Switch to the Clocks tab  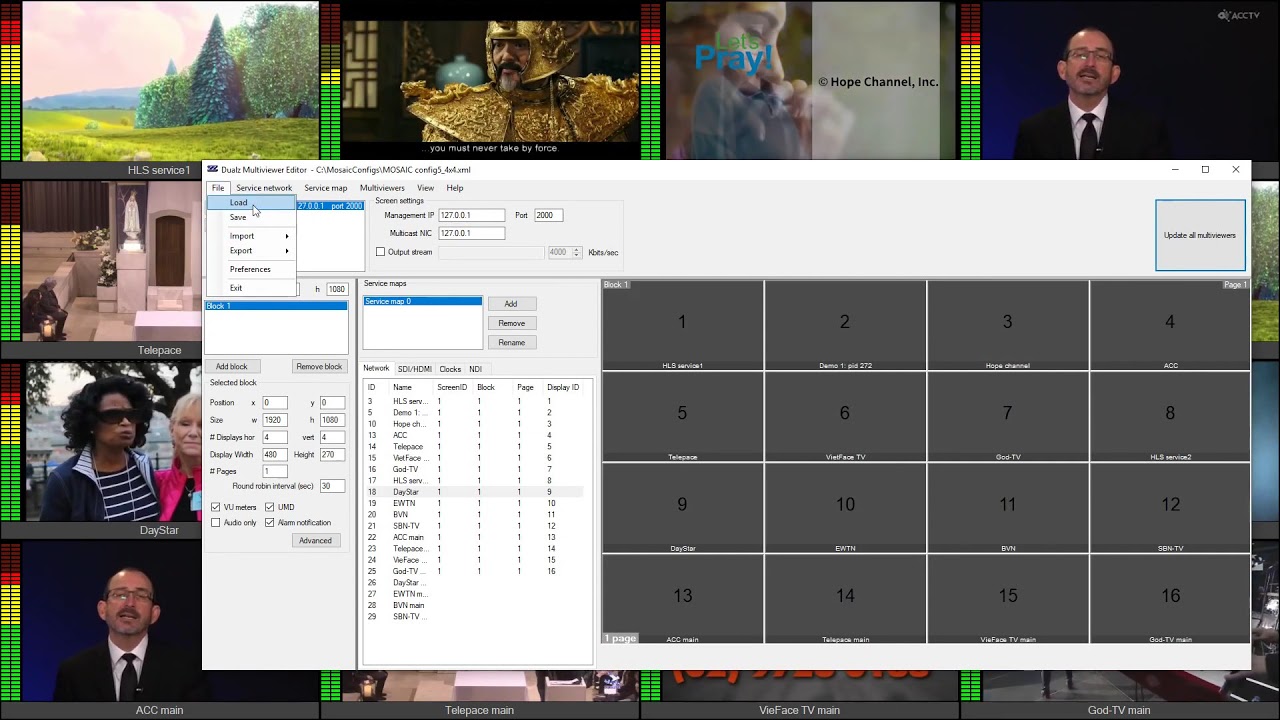pyautogui.click(x=450, y=369)
